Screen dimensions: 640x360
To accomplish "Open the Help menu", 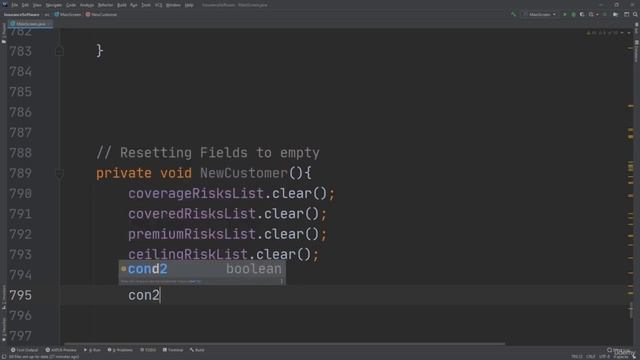I will tap(189, 5).
